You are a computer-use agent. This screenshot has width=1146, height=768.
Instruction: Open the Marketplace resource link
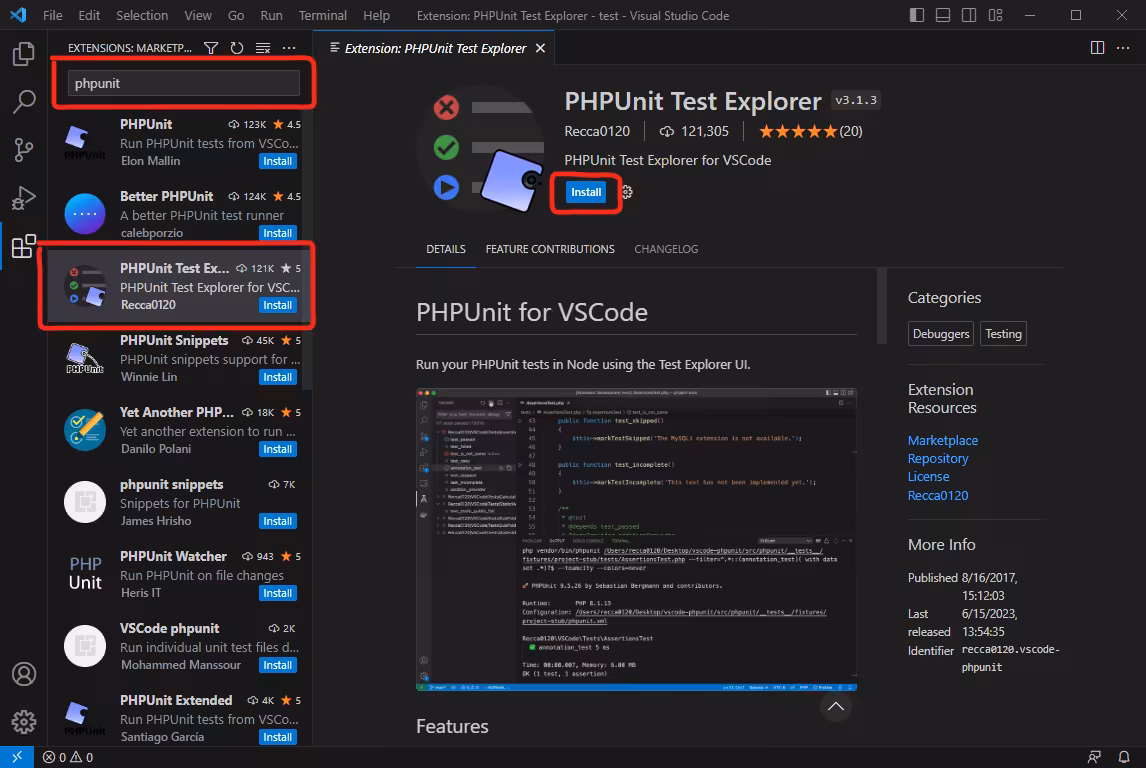coord(942,441)
